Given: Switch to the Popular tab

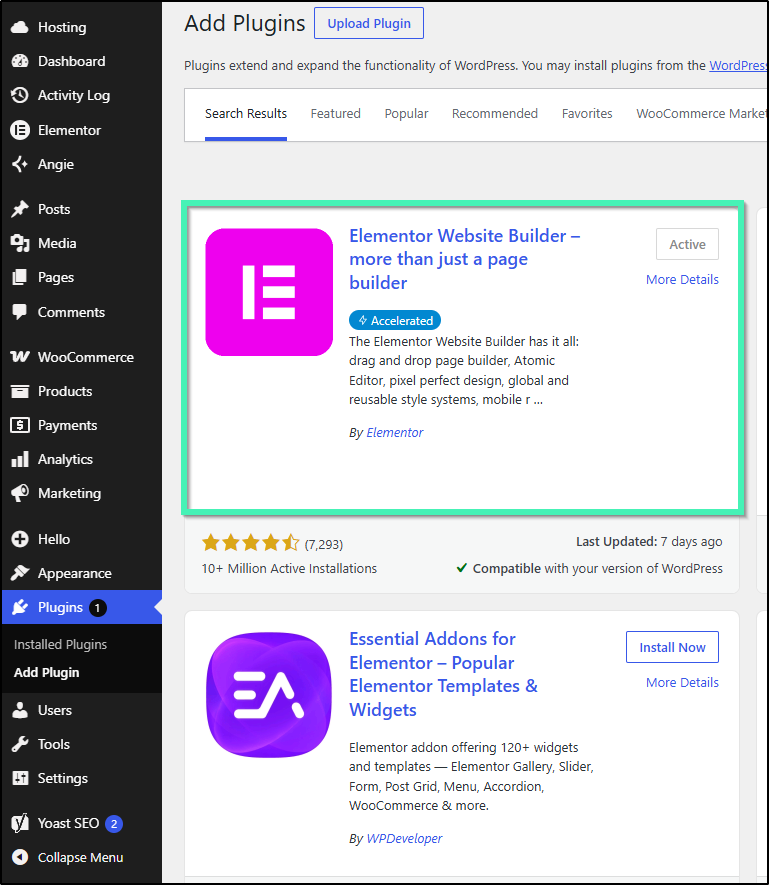Looking at the screenshot, I should [x=407, y=113].
